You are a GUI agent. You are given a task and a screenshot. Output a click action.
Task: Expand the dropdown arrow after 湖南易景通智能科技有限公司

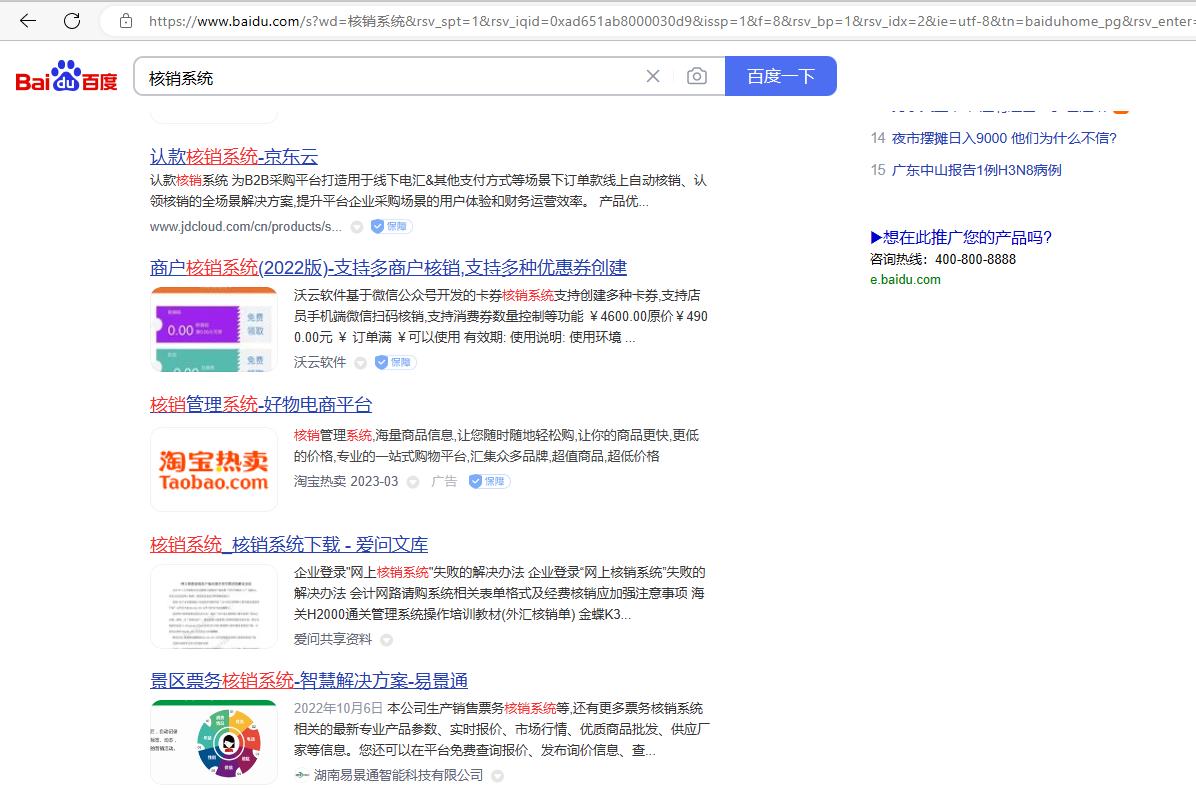tap(497, 776)
